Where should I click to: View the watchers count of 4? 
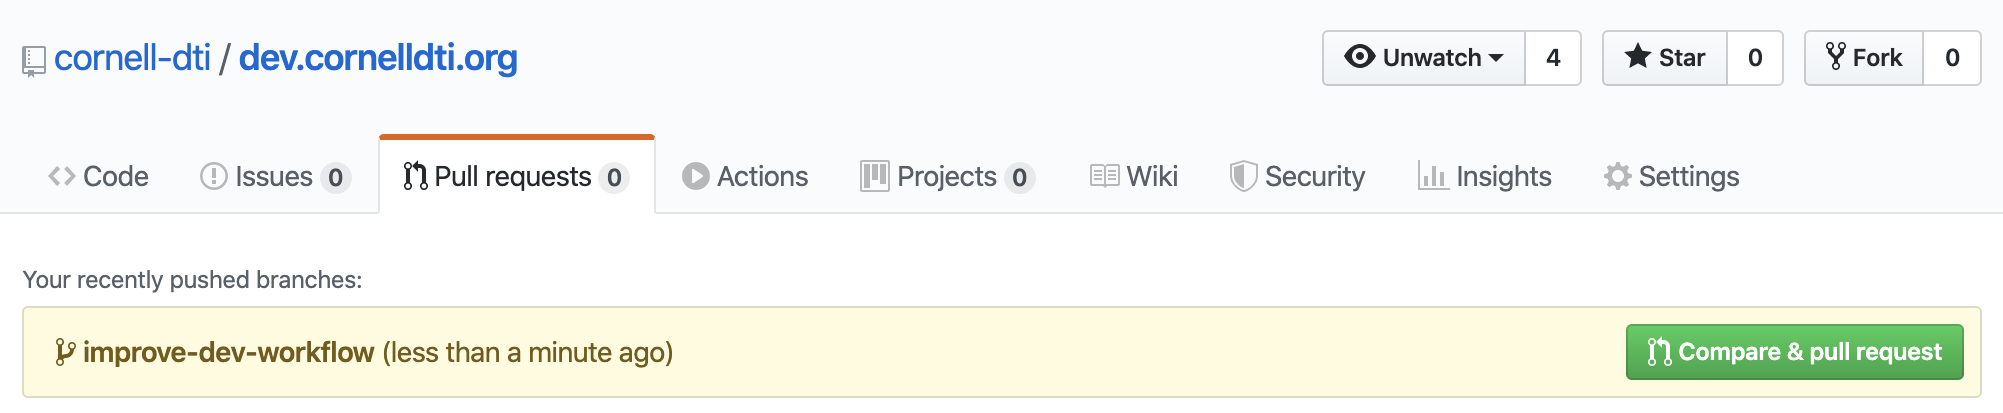(x=1553, y=58)
